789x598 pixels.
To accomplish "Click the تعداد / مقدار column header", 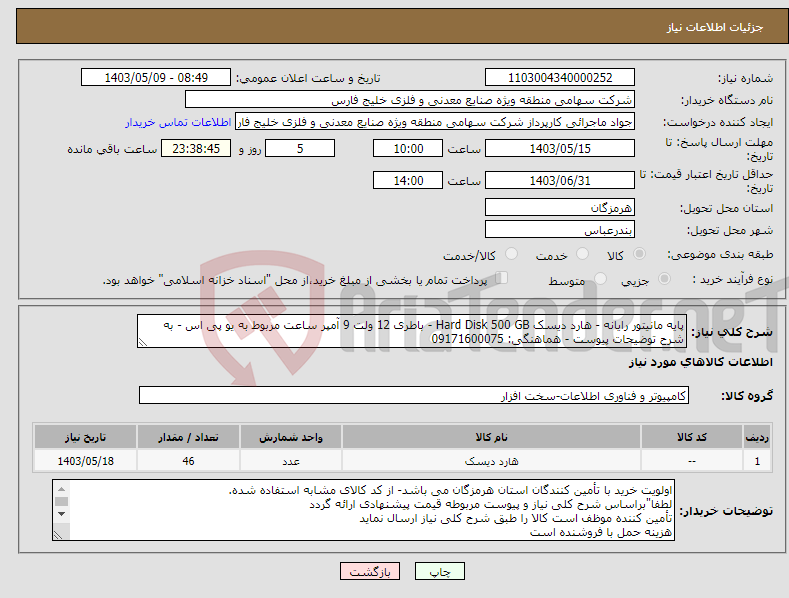I will coord(188,437).
